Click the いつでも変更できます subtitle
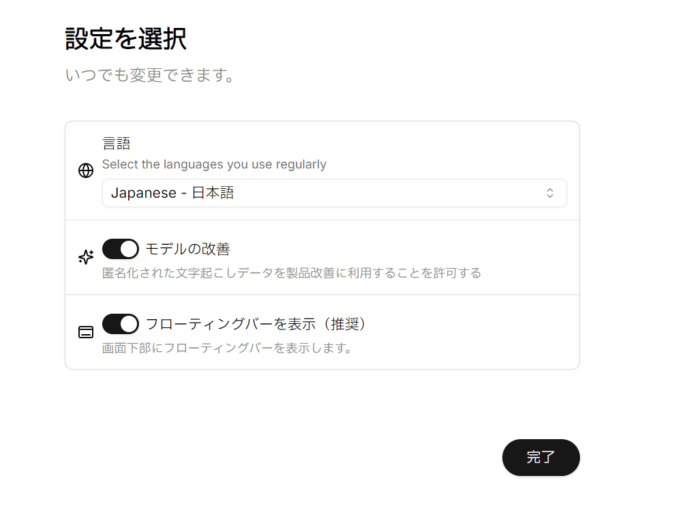The image size is (700, 506). pyautogui.click(x=149, y=75)
